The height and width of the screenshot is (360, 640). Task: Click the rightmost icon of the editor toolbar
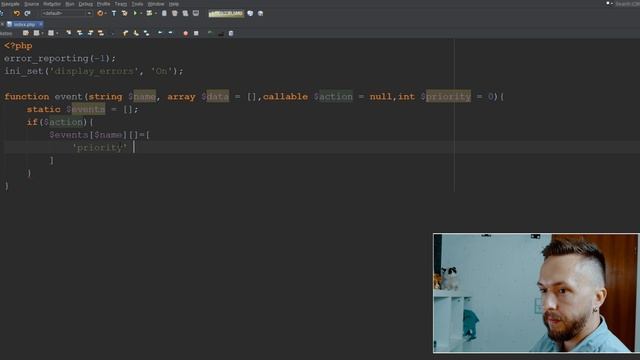coord(231,33)
